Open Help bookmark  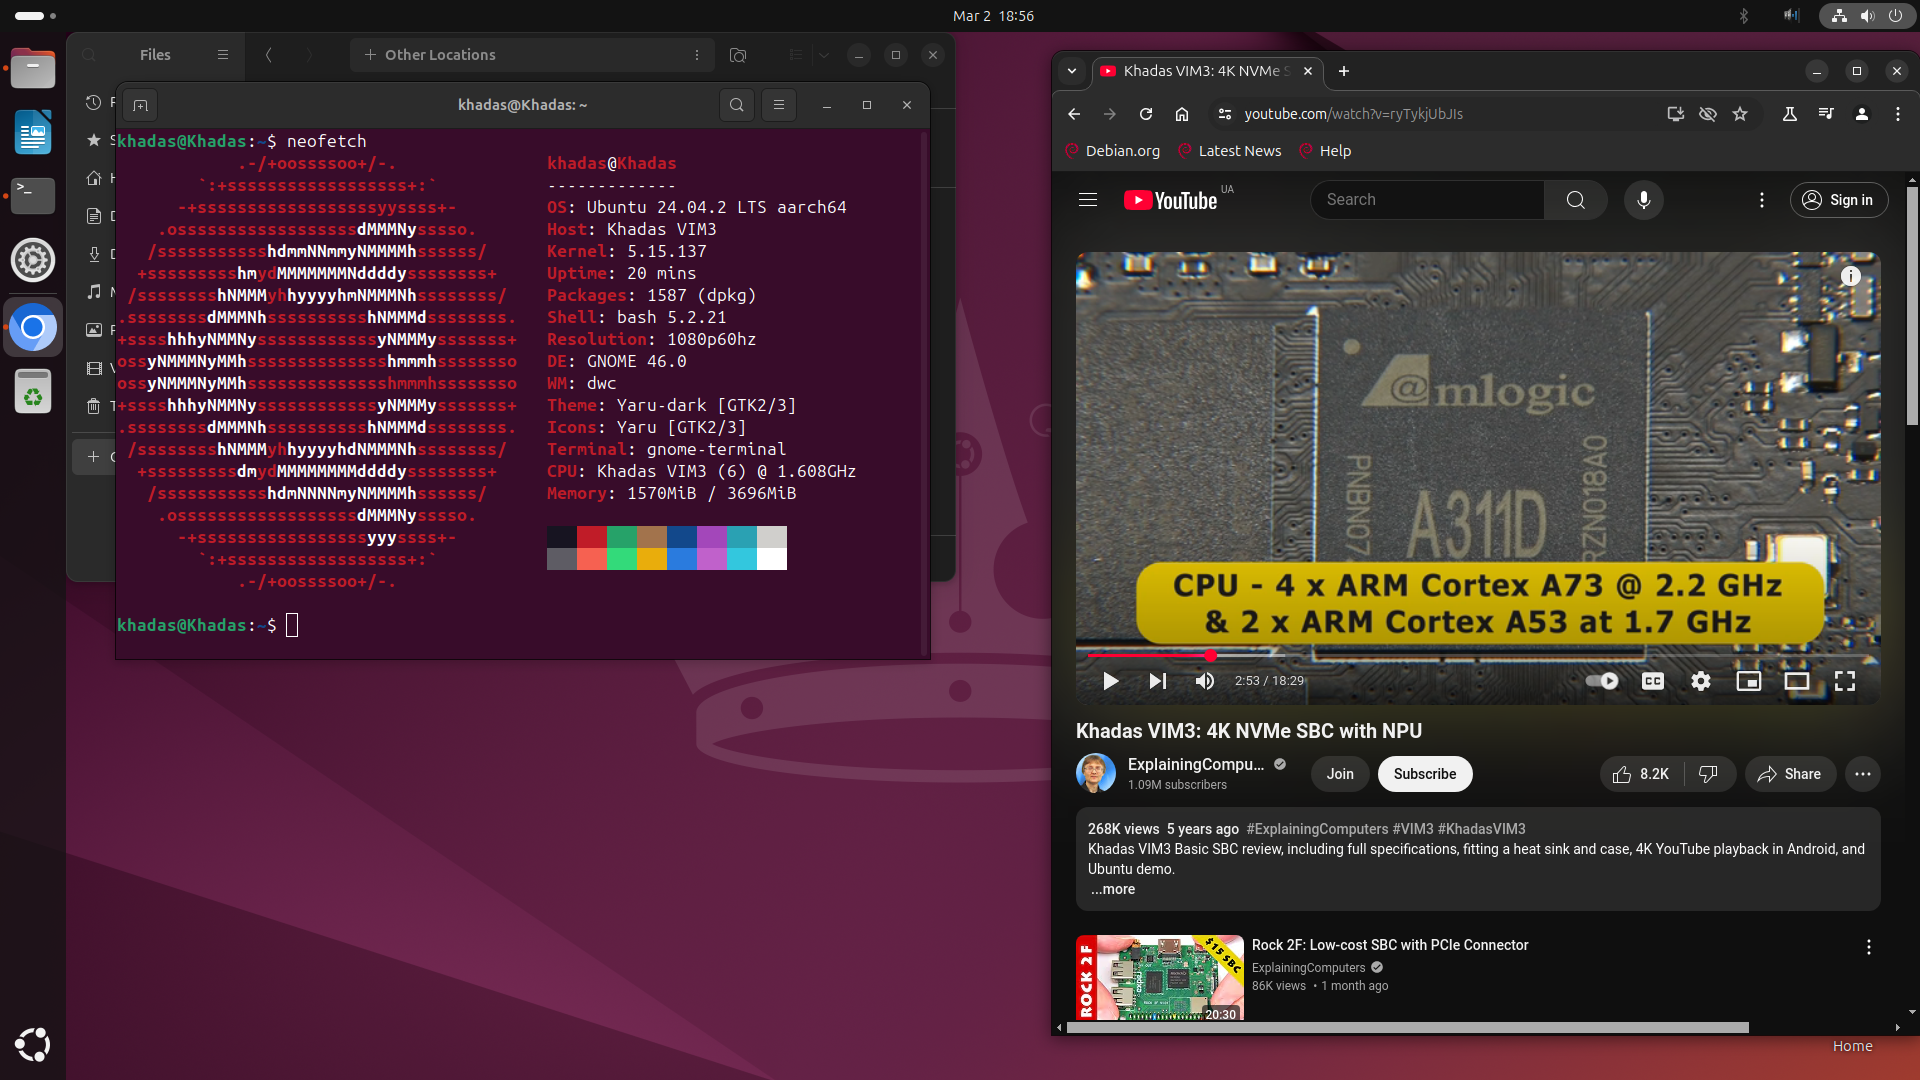tap(1324, 151)
